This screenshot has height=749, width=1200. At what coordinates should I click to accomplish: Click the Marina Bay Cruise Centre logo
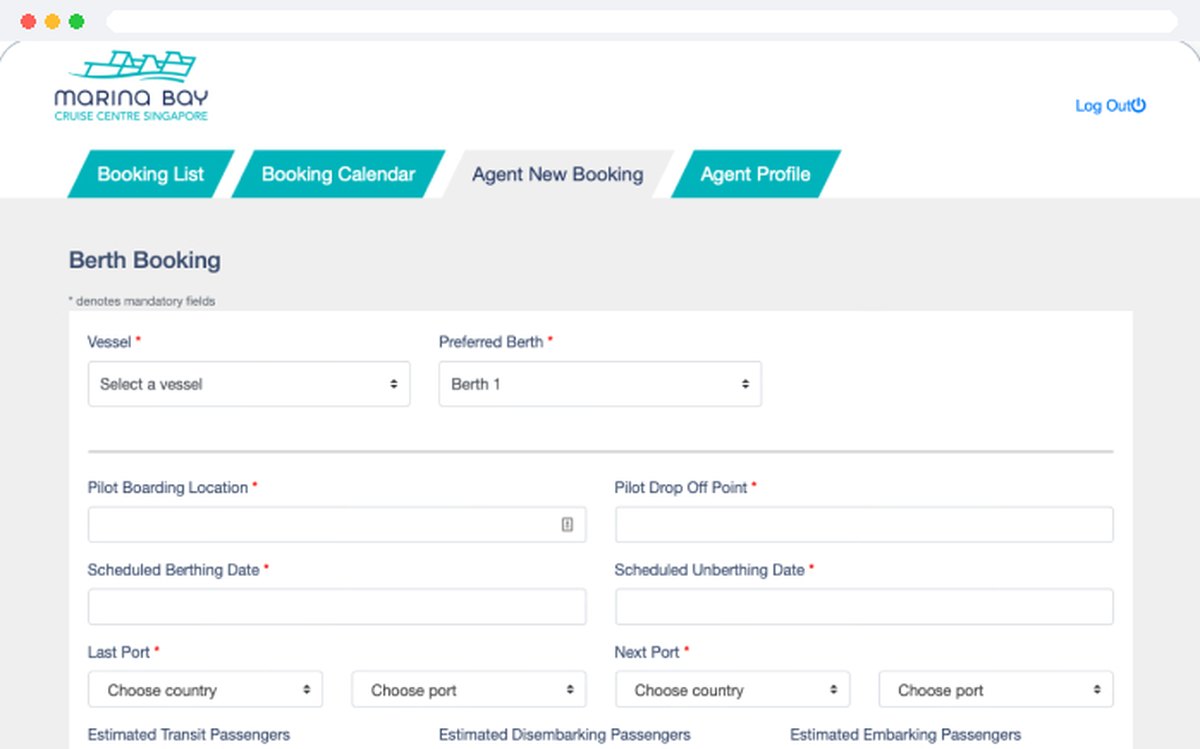coord(131,86)
